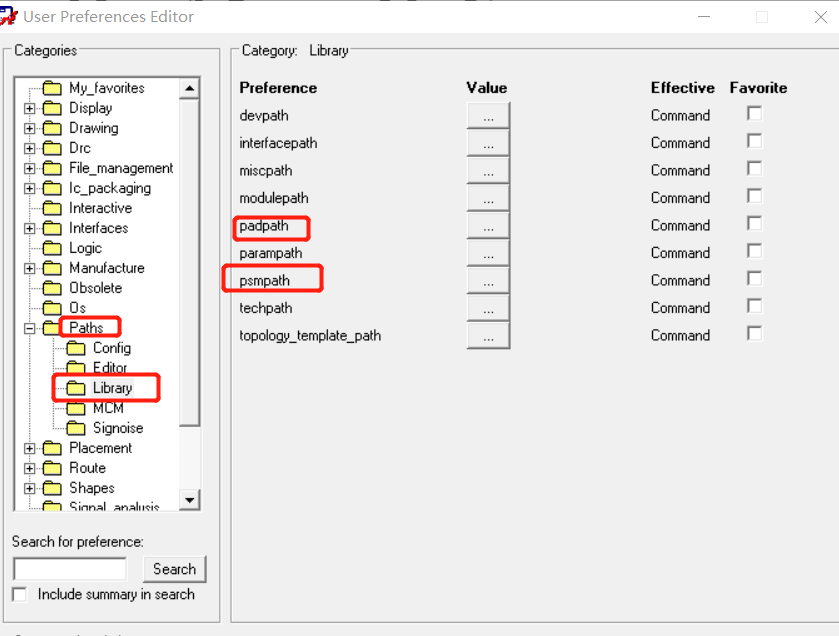Click the User Preferences Editor title icon
The height and width of the screenshot is (636, 839).
click(x=9, y=16)
